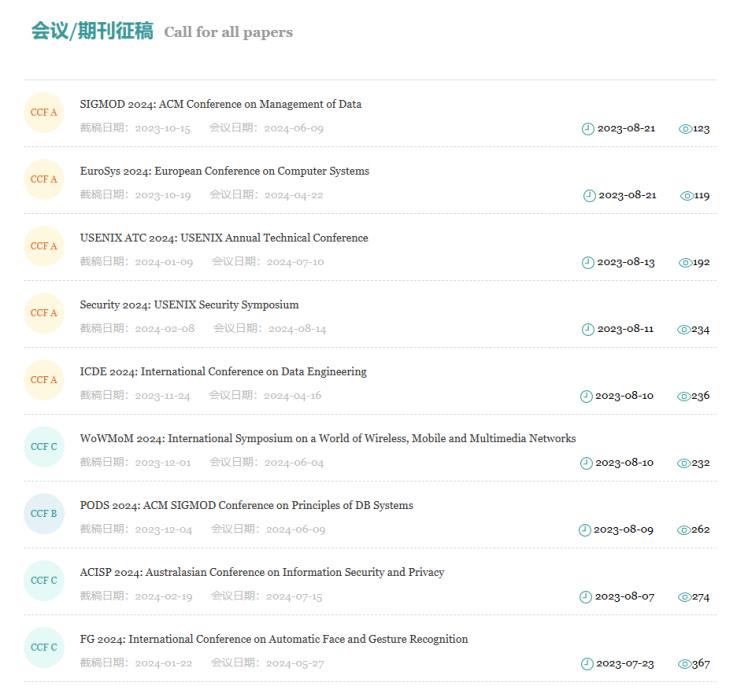Open SIGMOD 2024 conference link
The image size is (737, 690).
coord(220,104)
